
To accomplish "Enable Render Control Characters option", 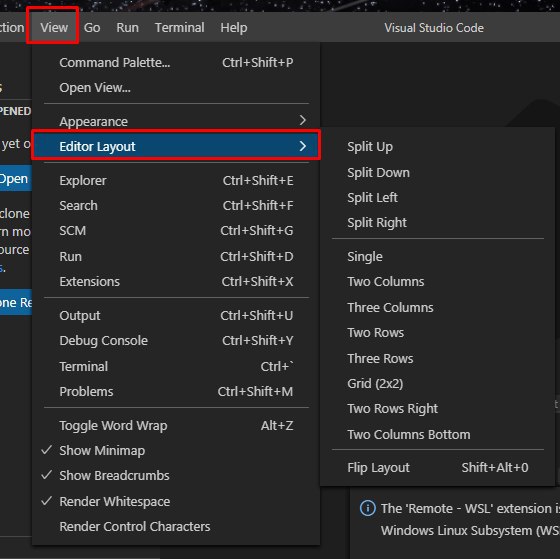I will [x=176, y=526].
